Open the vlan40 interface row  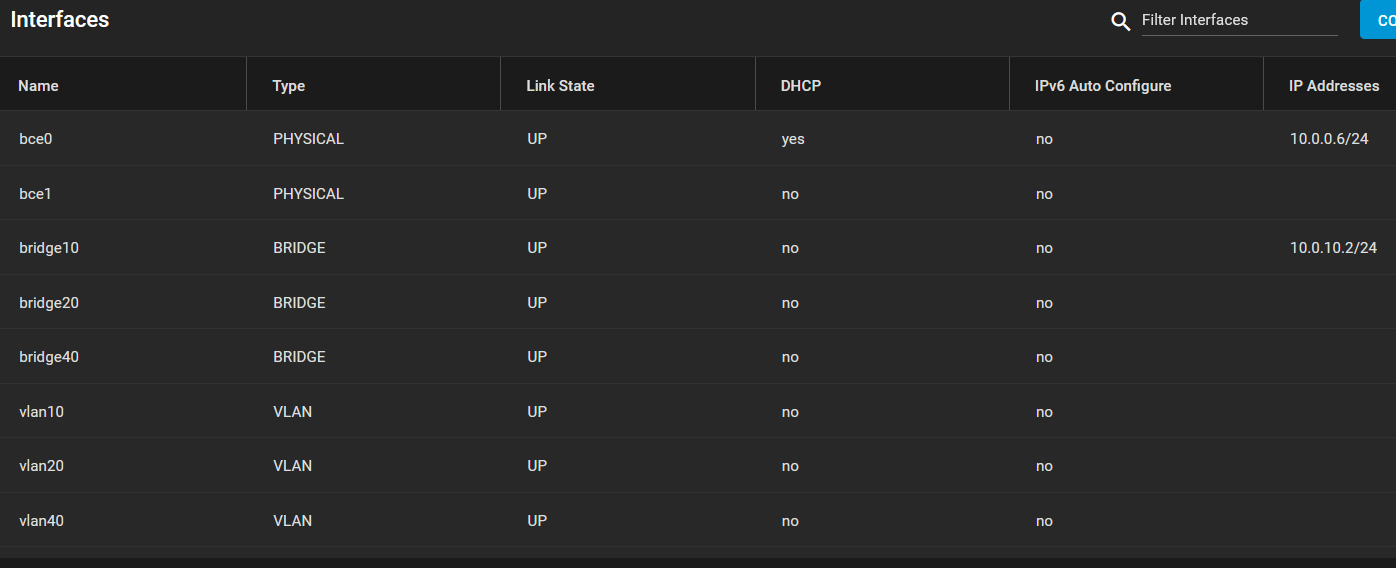698,520
